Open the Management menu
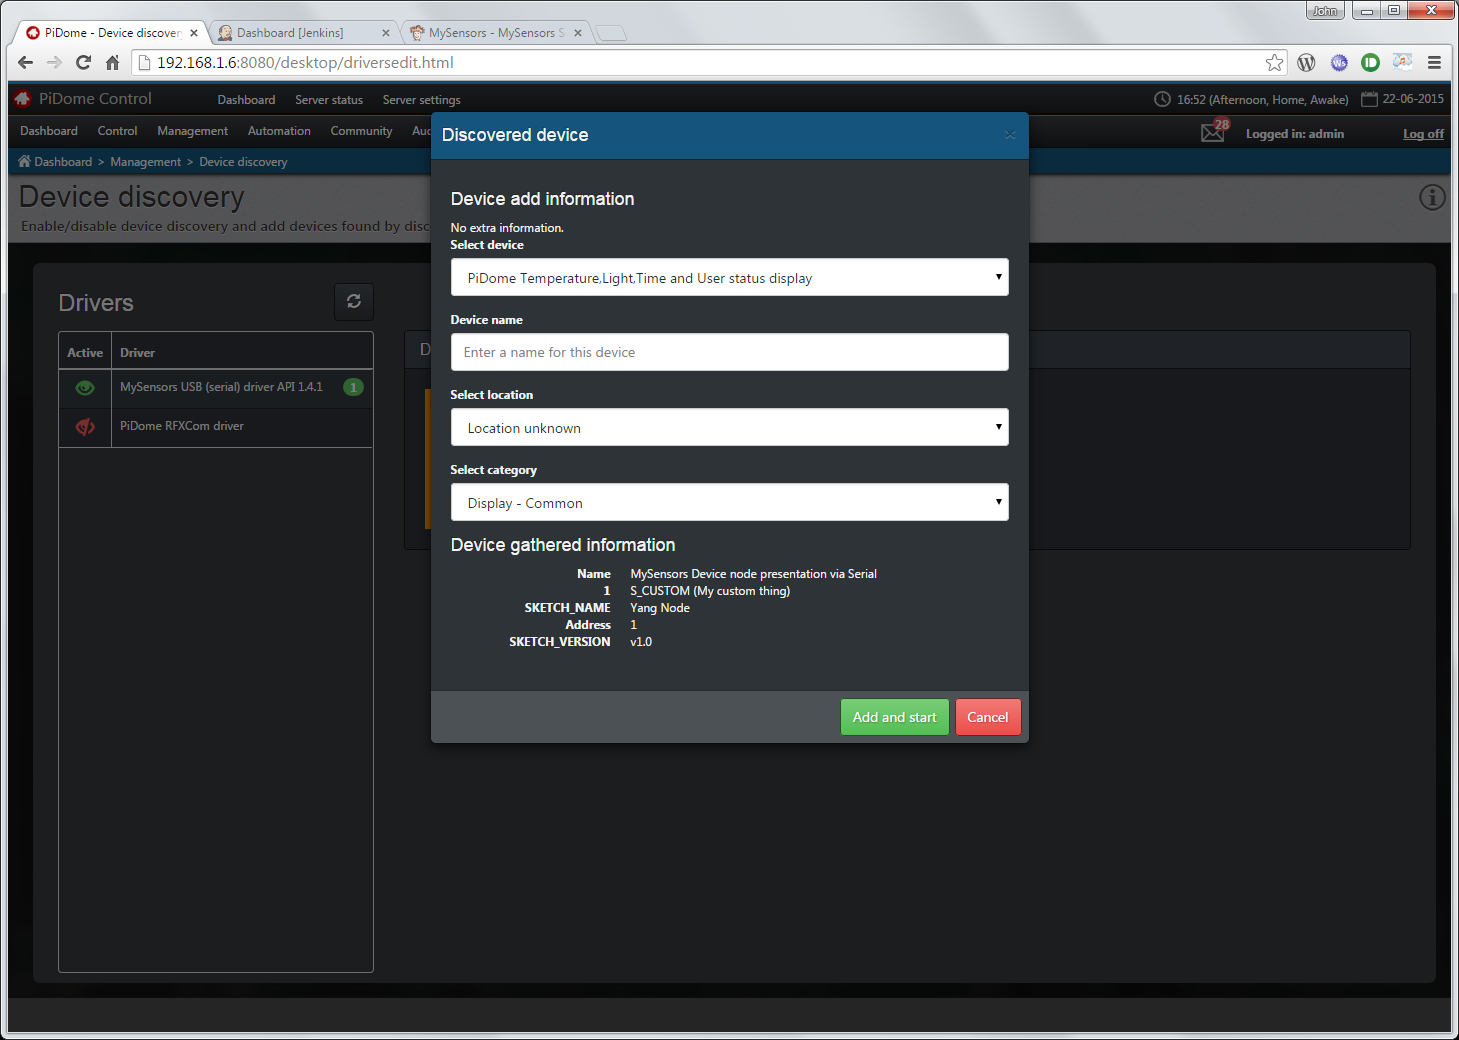This screenshot has width=1459, height=1040. coord(192,131)
